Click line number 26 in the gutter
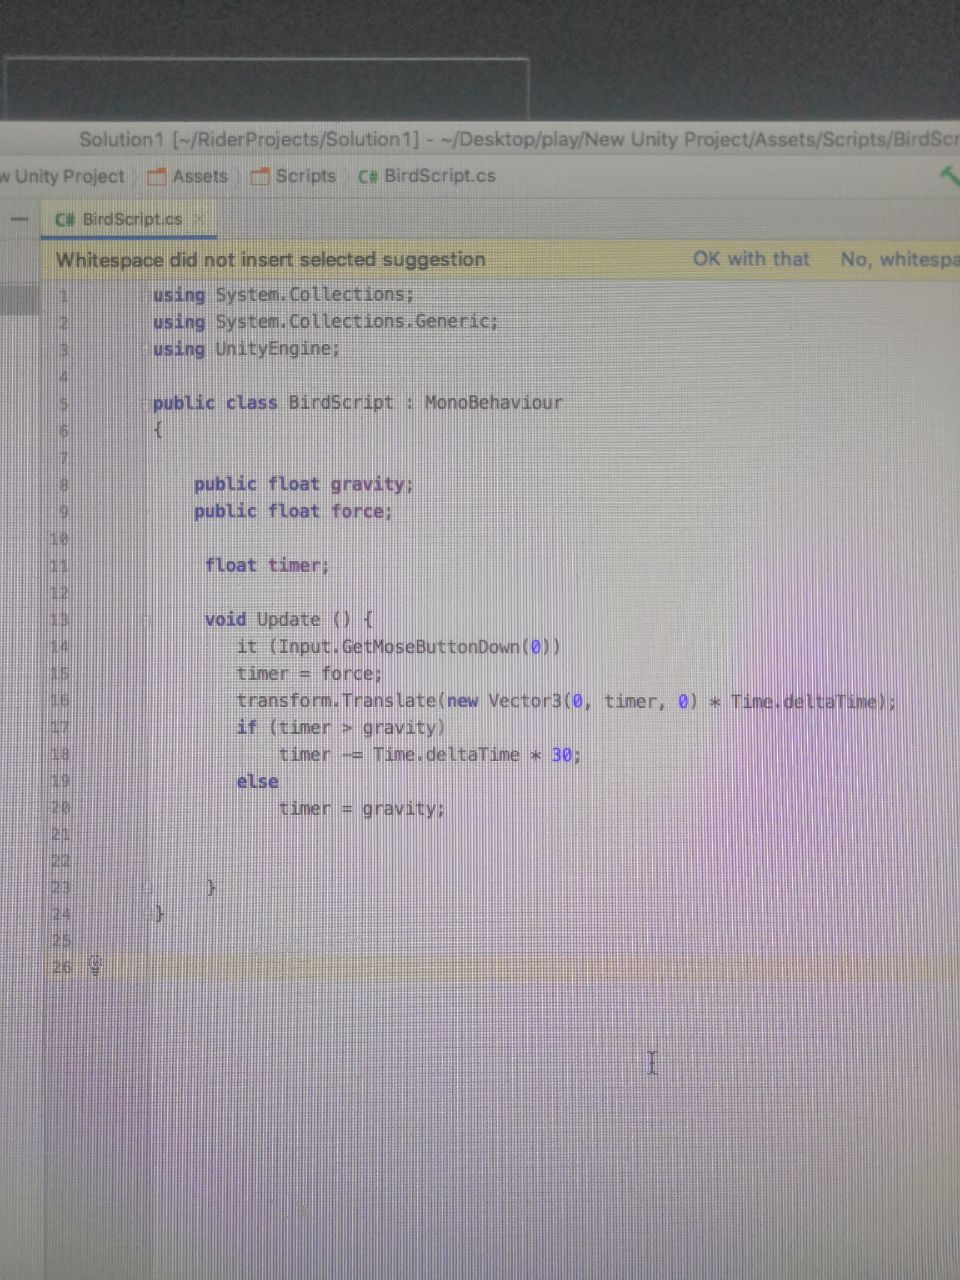This screenshot has width=960, height=1280. click(x=62, y=967)
